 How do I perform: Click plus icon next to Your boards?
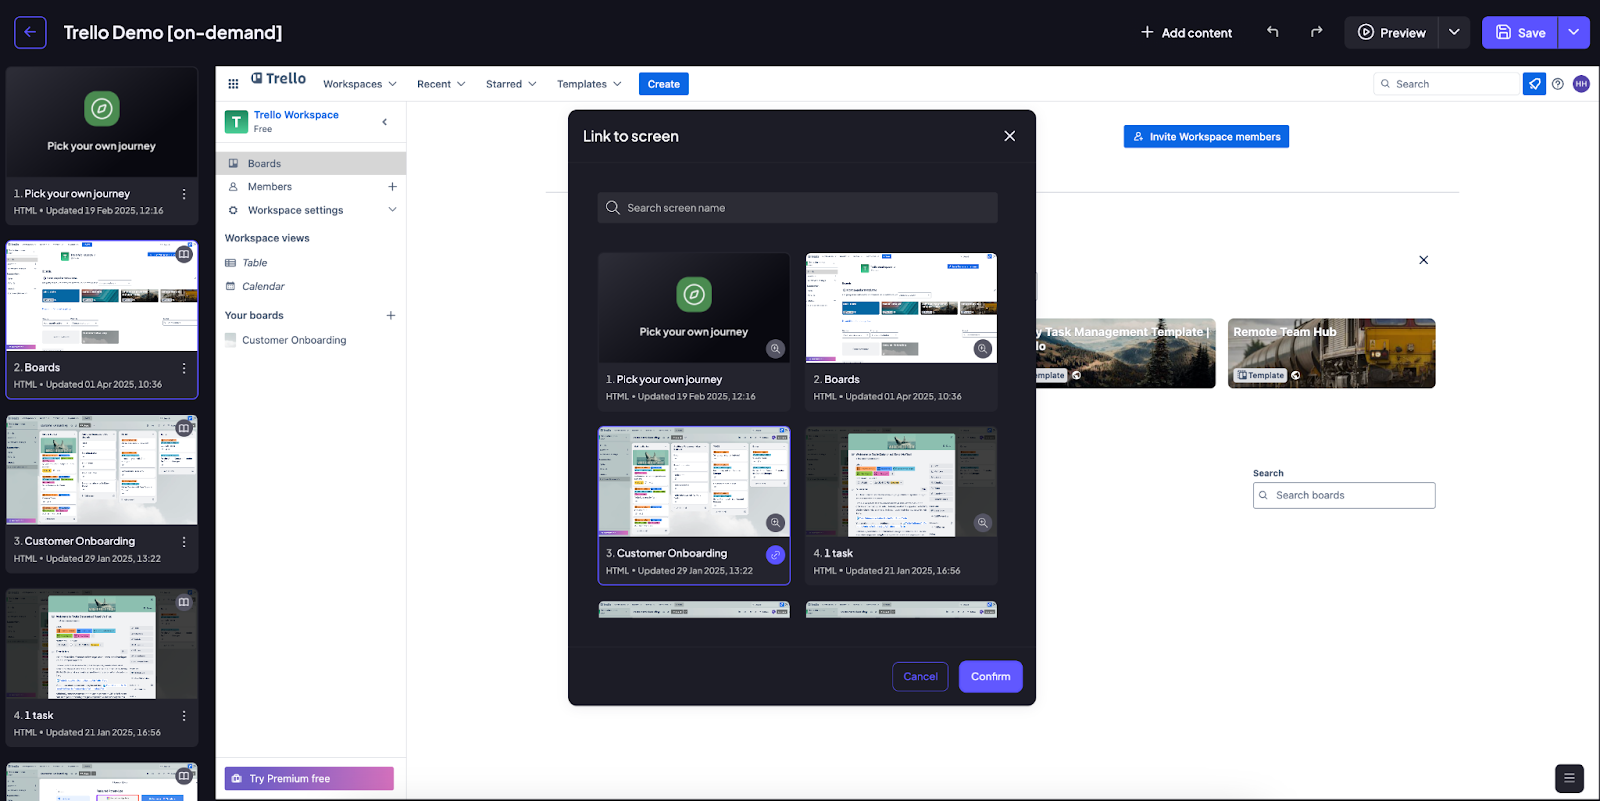pos(391,316)
